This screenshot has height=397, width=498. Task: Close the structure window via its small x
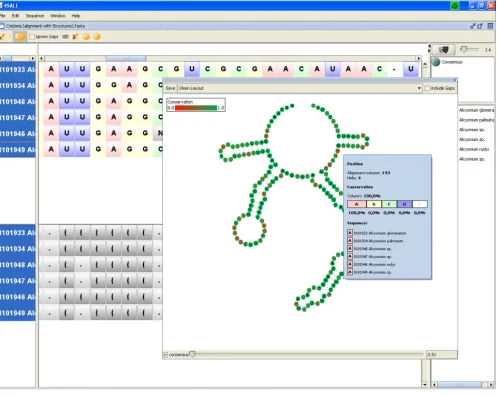[x=454, y=80]
